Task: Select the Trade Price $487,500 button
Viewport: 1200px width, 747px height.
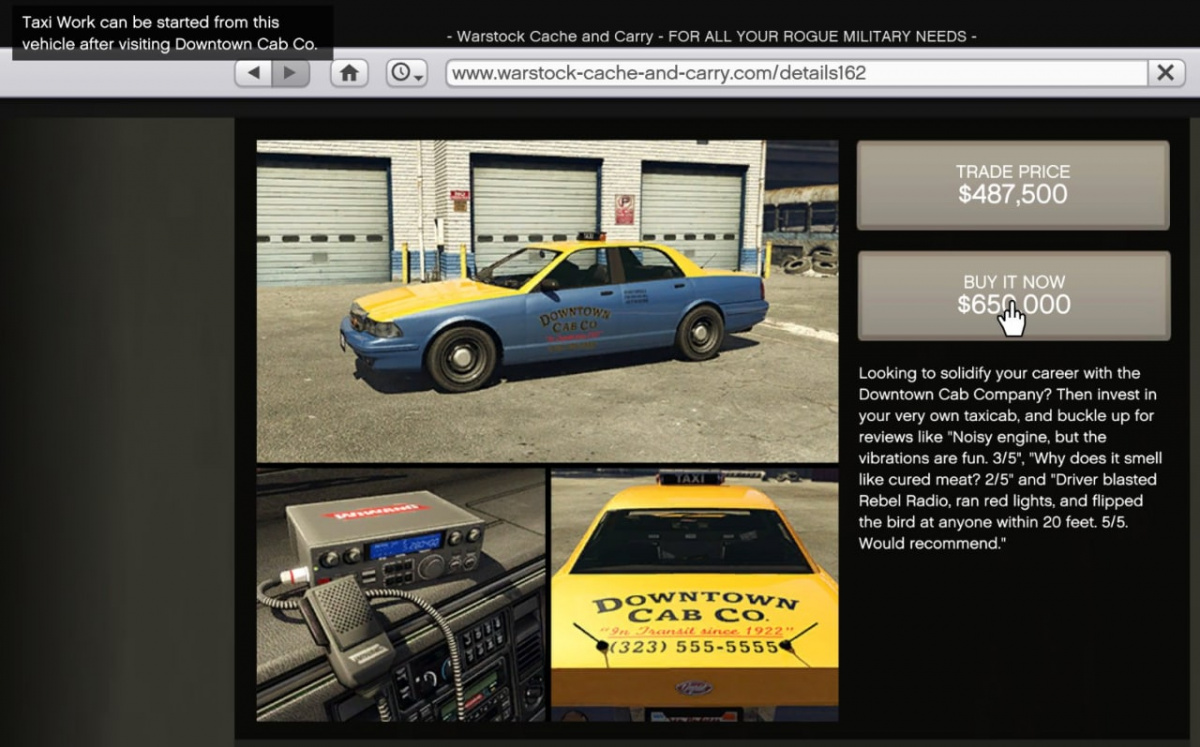Action: click(1013, 185)
